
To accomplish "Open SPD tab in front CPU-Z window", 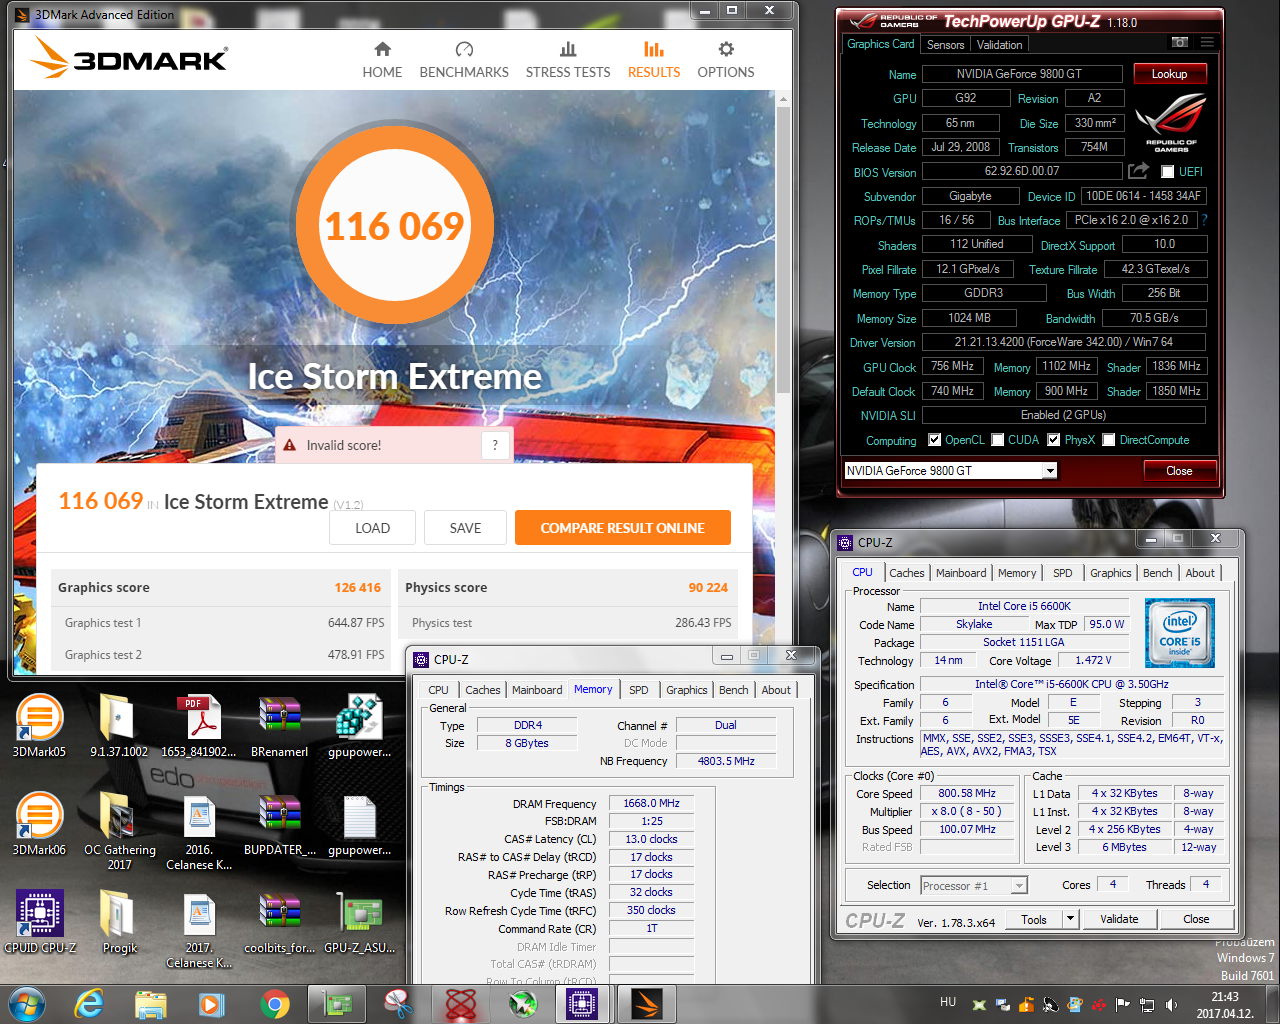I will (x=638, y=690).
